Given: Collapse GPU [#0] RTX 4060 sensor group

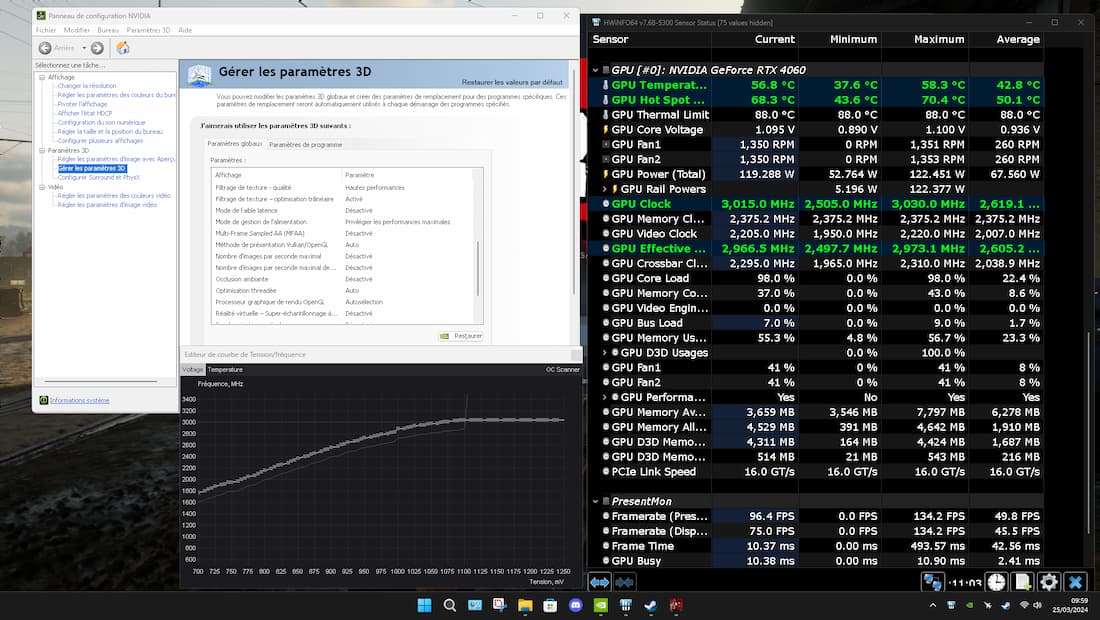Looking at the screenshot, I should coord(596,70).
